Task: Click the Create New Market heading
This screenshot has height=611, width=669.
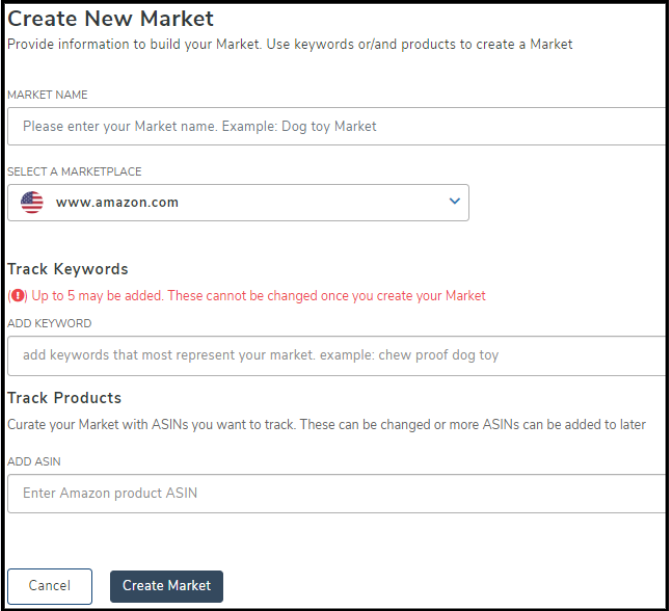Action: pos(110,18)
